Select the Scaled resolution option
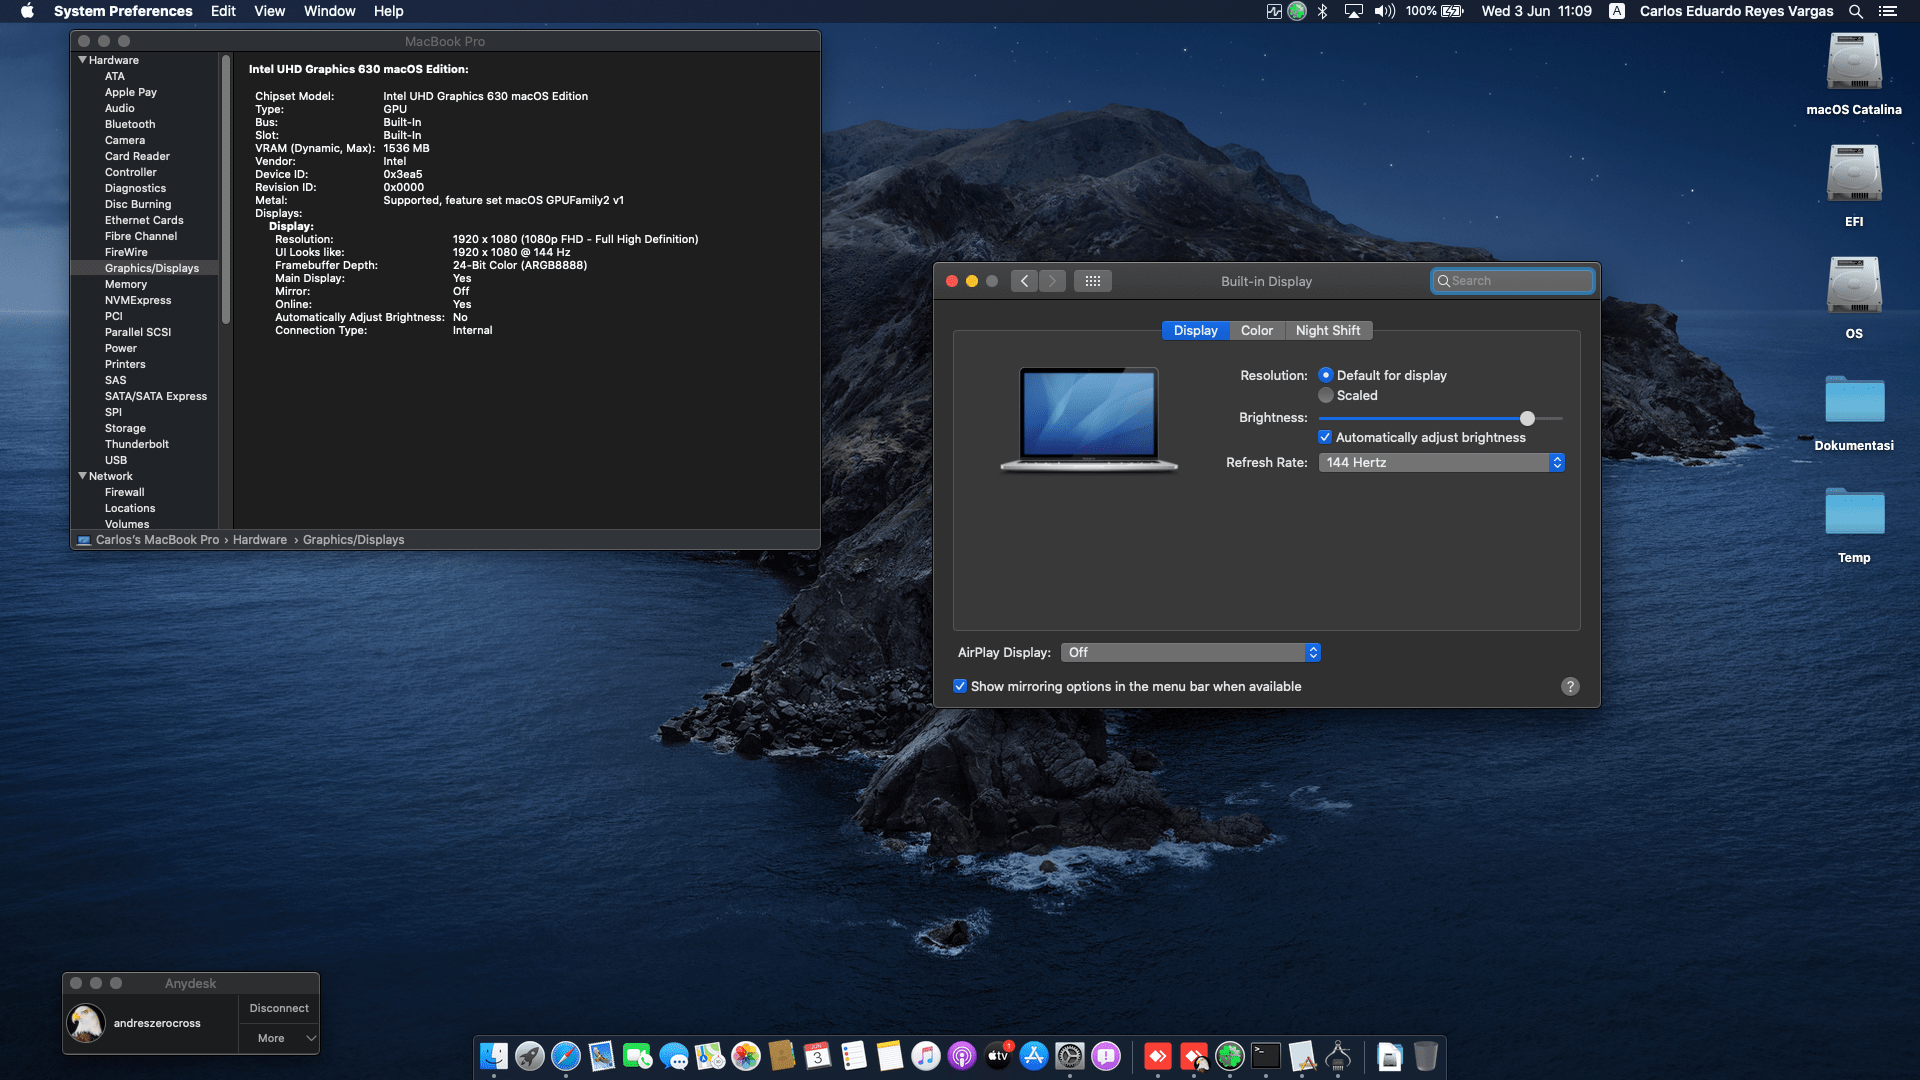Screen dimensions: 1920x1080 click(1326, 395)
